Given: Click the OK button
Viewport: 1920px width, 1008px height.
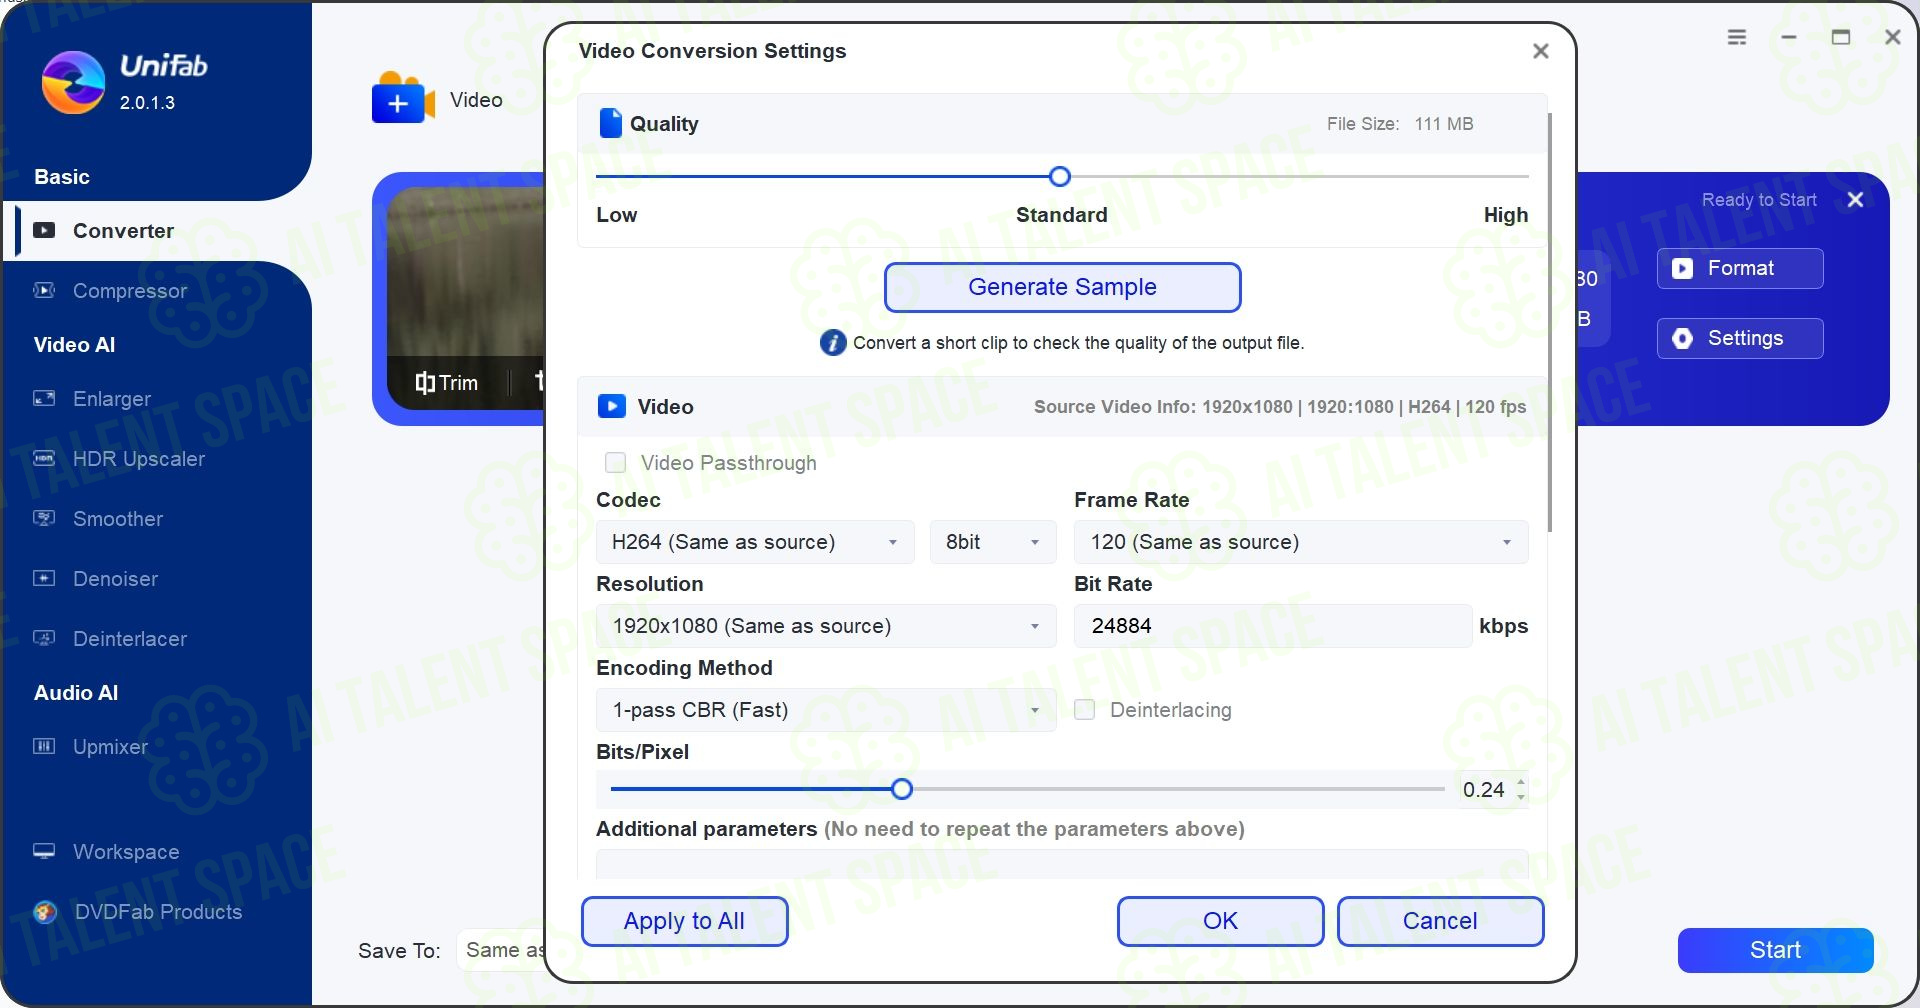Looking at the screenshot, I should click(1220, 921).
